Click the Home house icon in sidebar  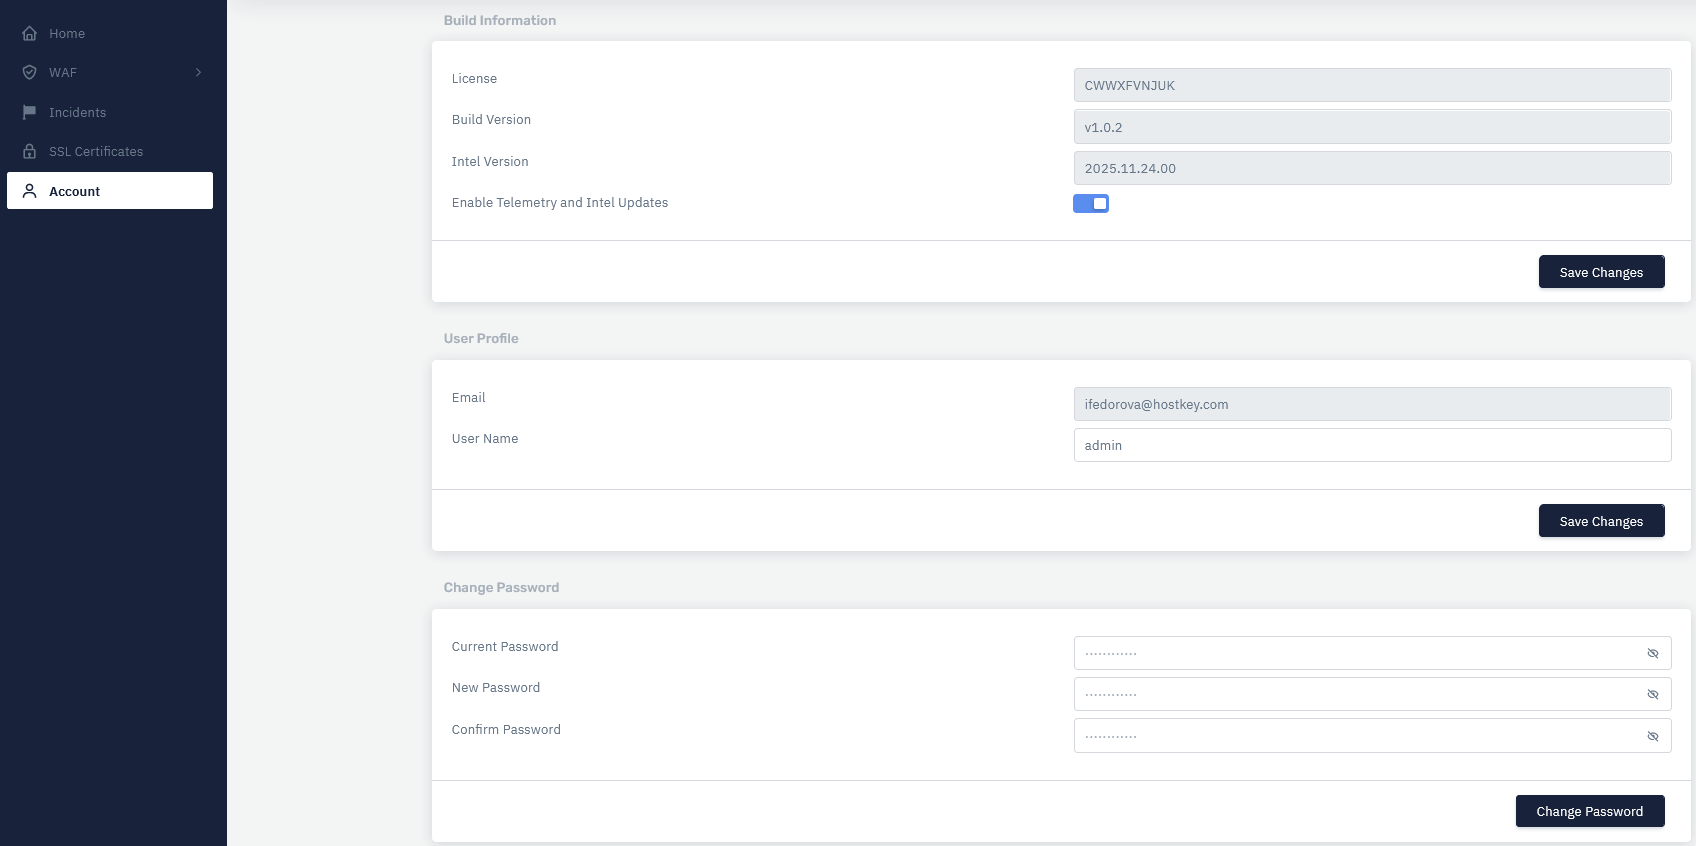point(30,33)
